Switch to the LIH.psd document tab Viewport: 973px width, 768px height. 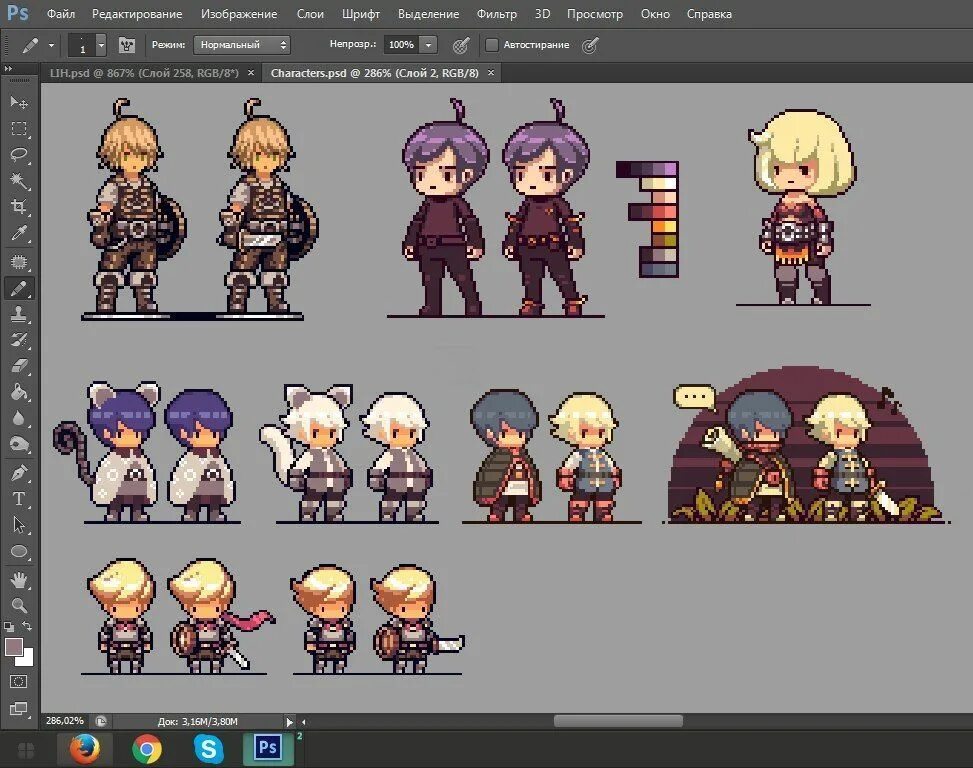pos(144,73)
